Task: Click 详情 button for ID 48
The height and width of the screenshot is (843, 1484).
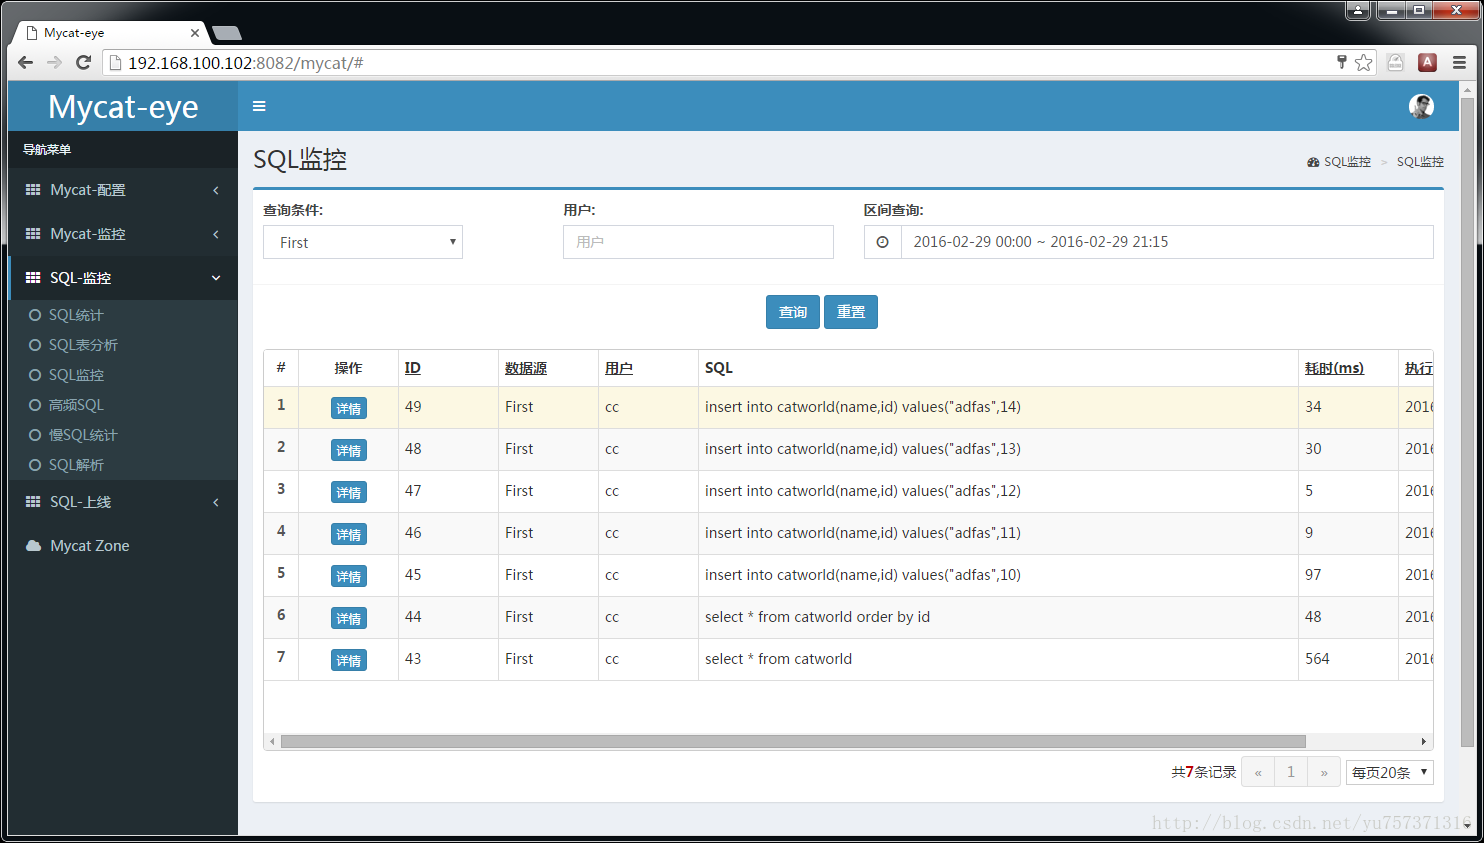Action: point(349,450)
